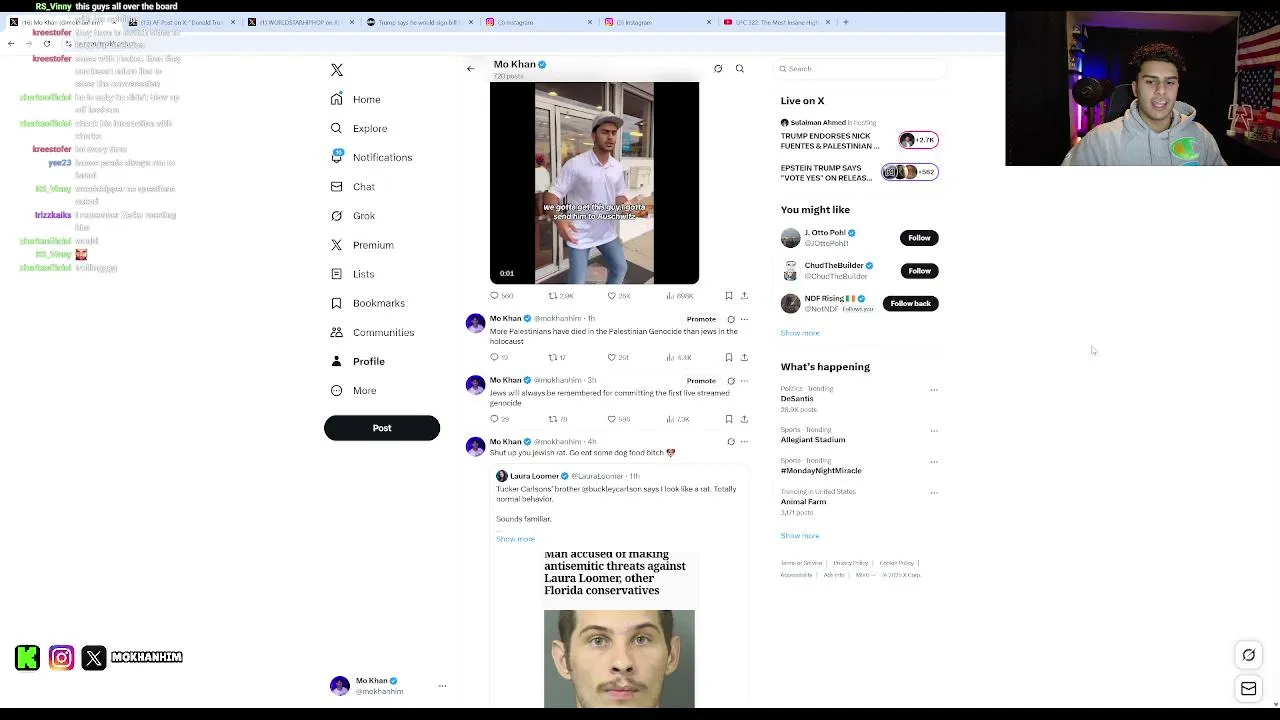The width and height of the screenshot is (1280, 720).
Task: Open Chat in the sidebar
Action: [353, 187]
